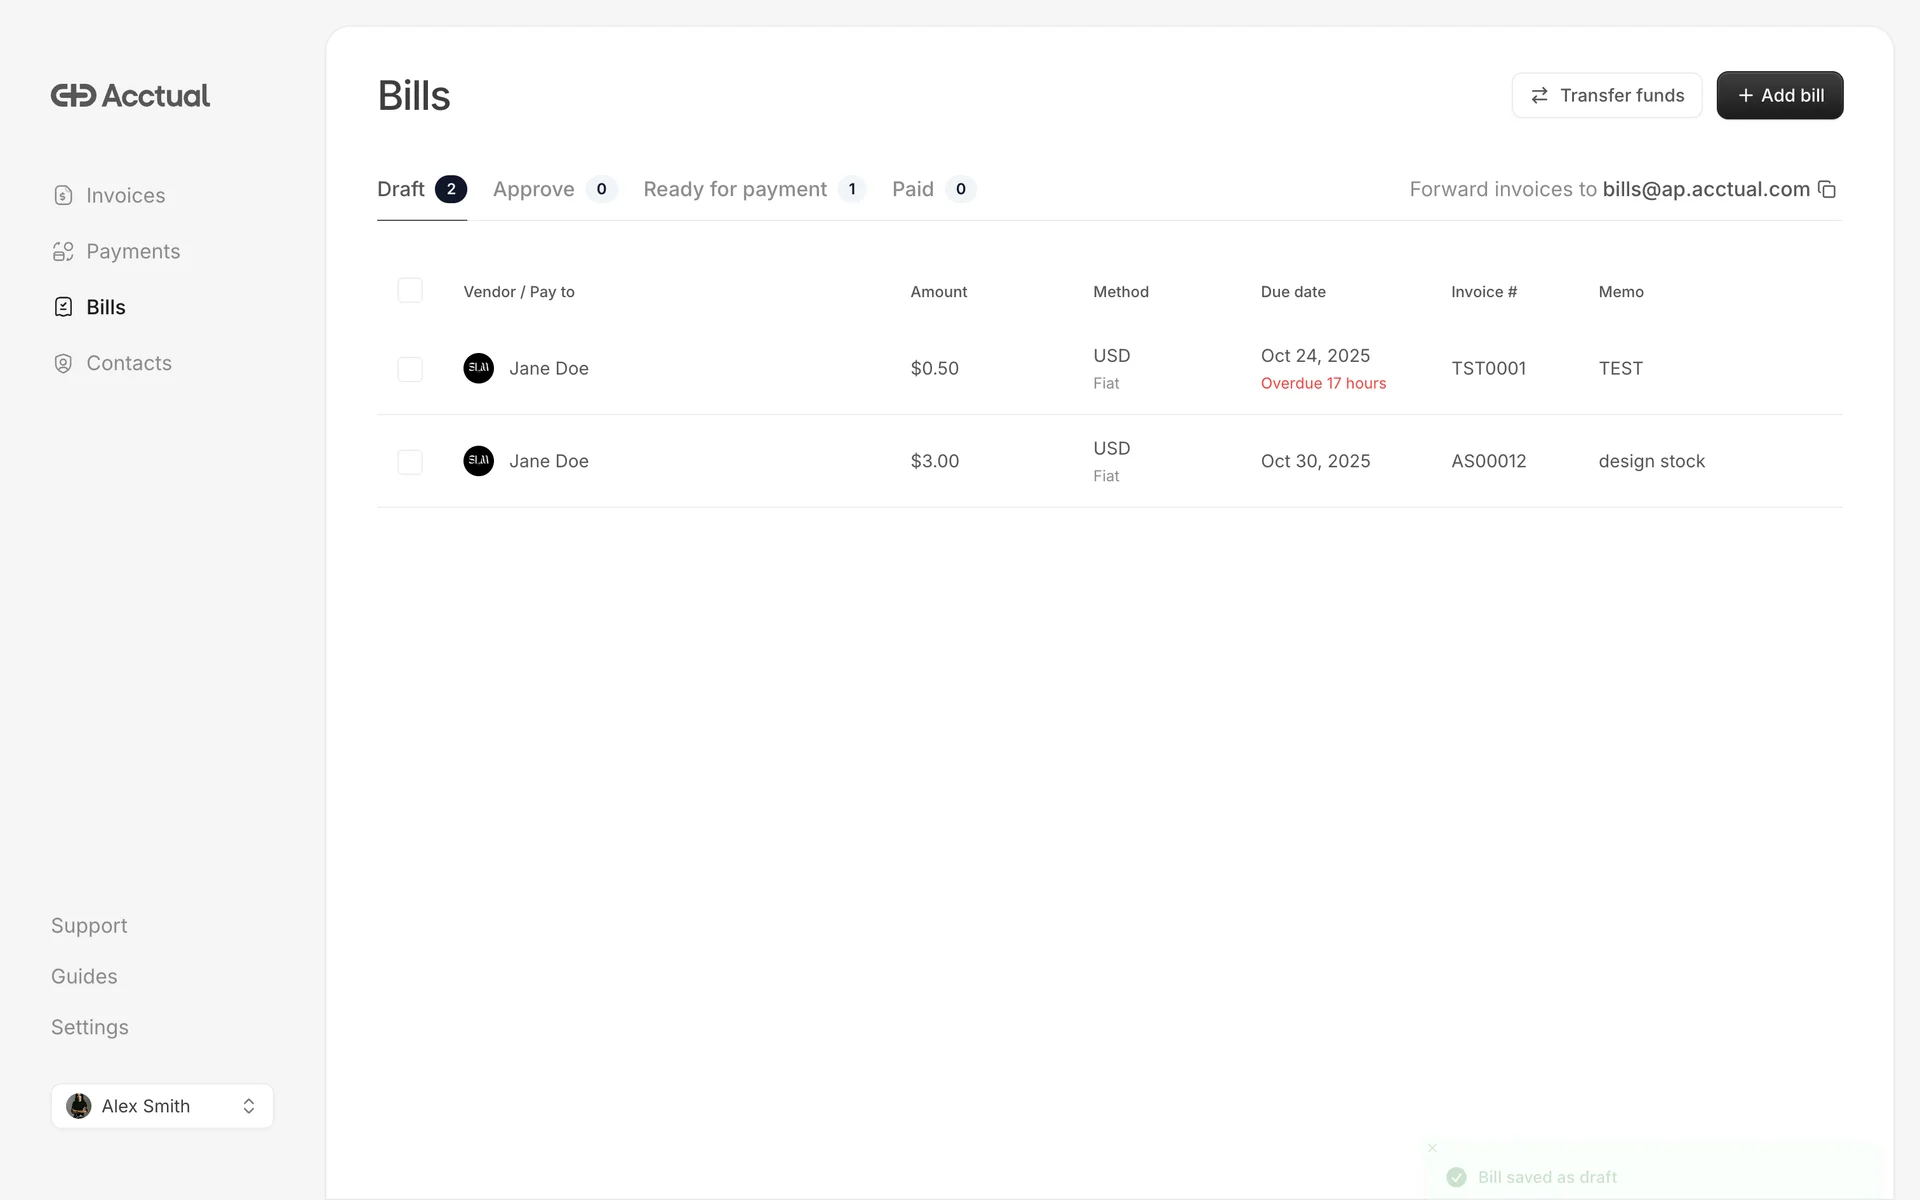Open Contacts sidebar icon
This screenshot has width=1920, height=1200.
tap(63, 363)
